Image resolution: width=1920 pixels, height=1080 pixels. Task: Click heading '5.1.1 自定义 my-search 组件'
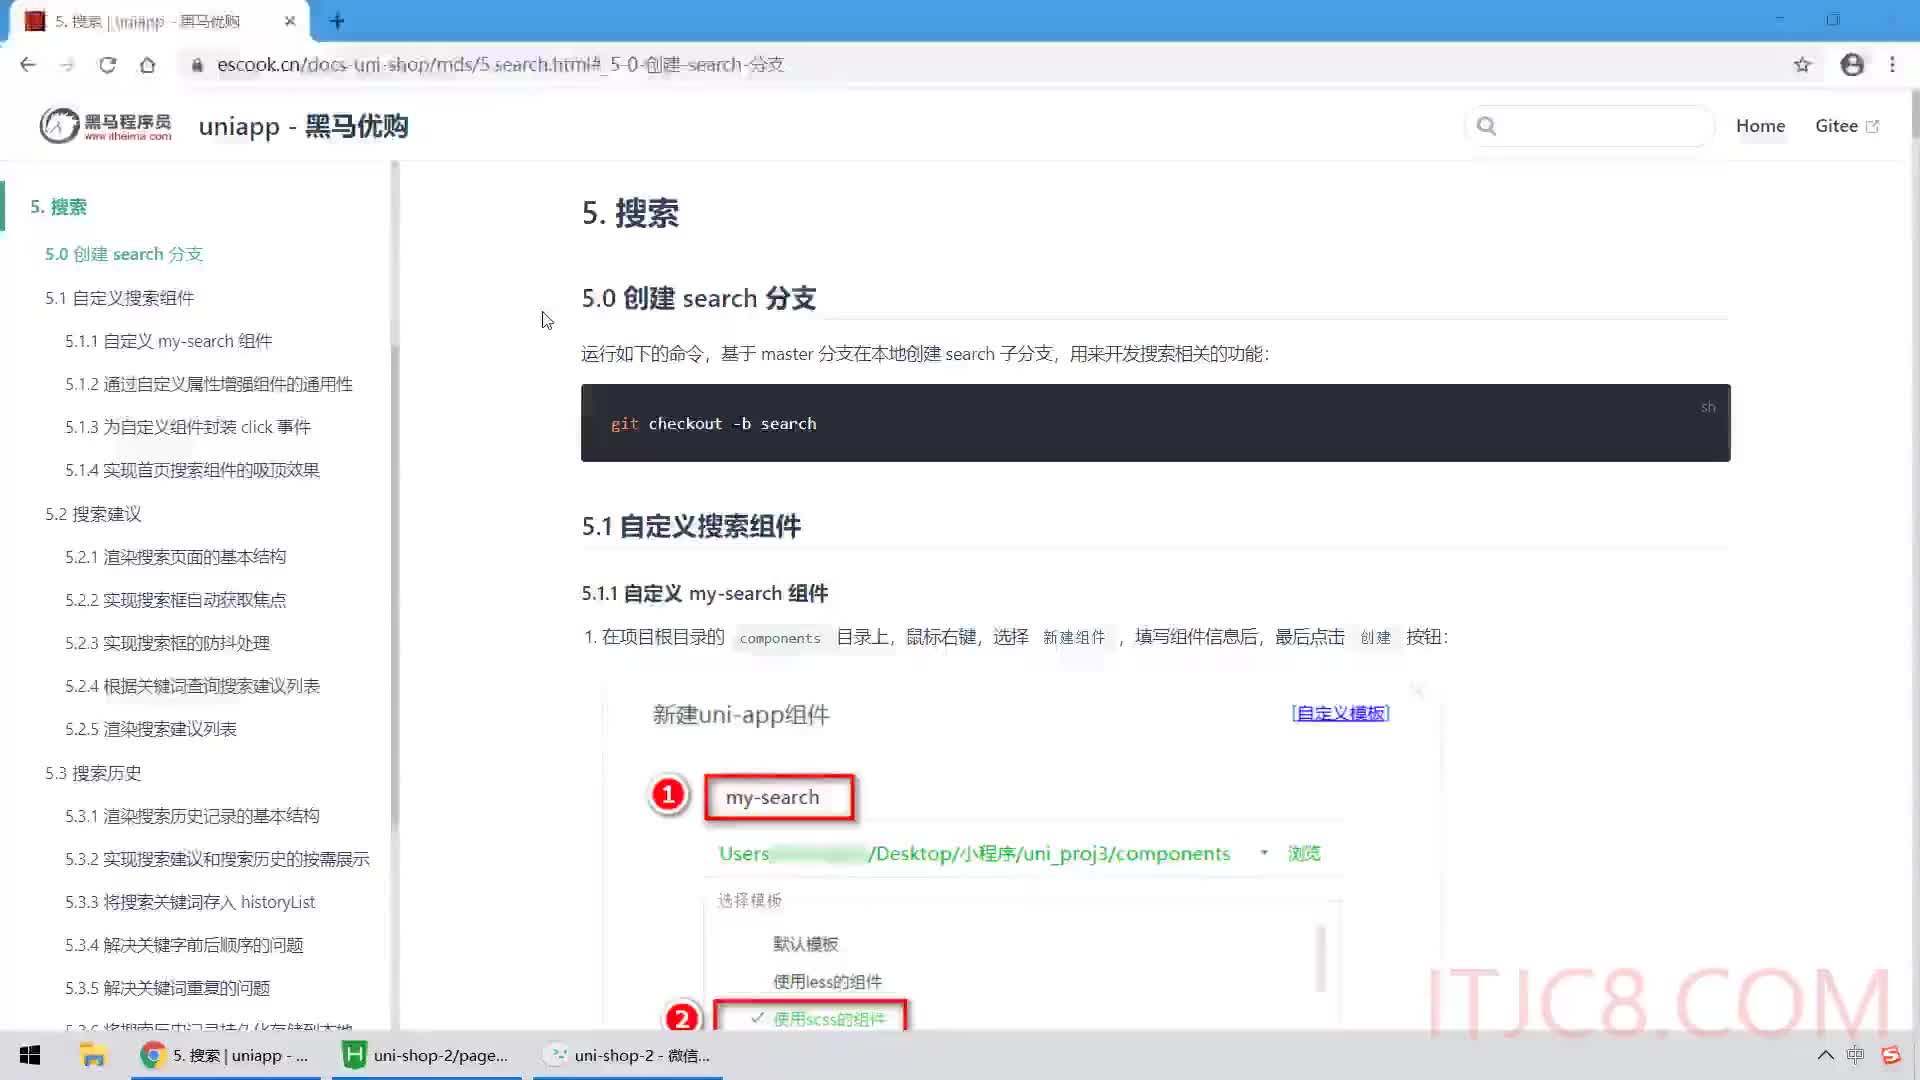705,594
